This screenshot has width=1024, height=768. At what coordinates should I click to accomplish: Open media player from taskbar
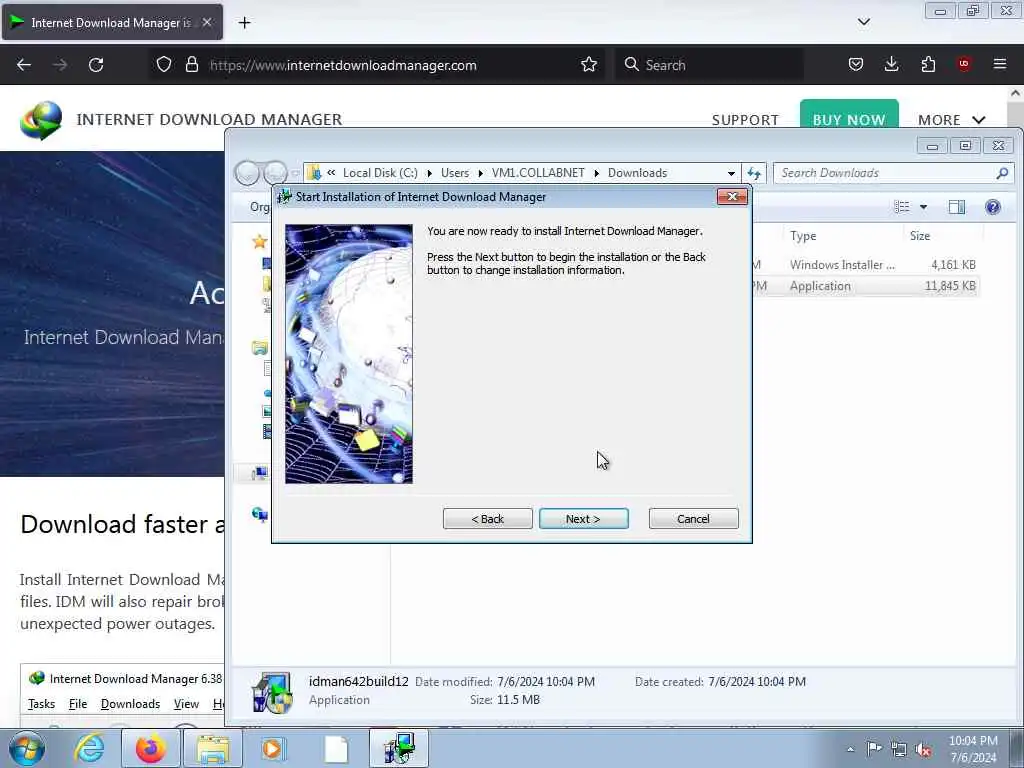pyautogui.click(x=272, y=748)
